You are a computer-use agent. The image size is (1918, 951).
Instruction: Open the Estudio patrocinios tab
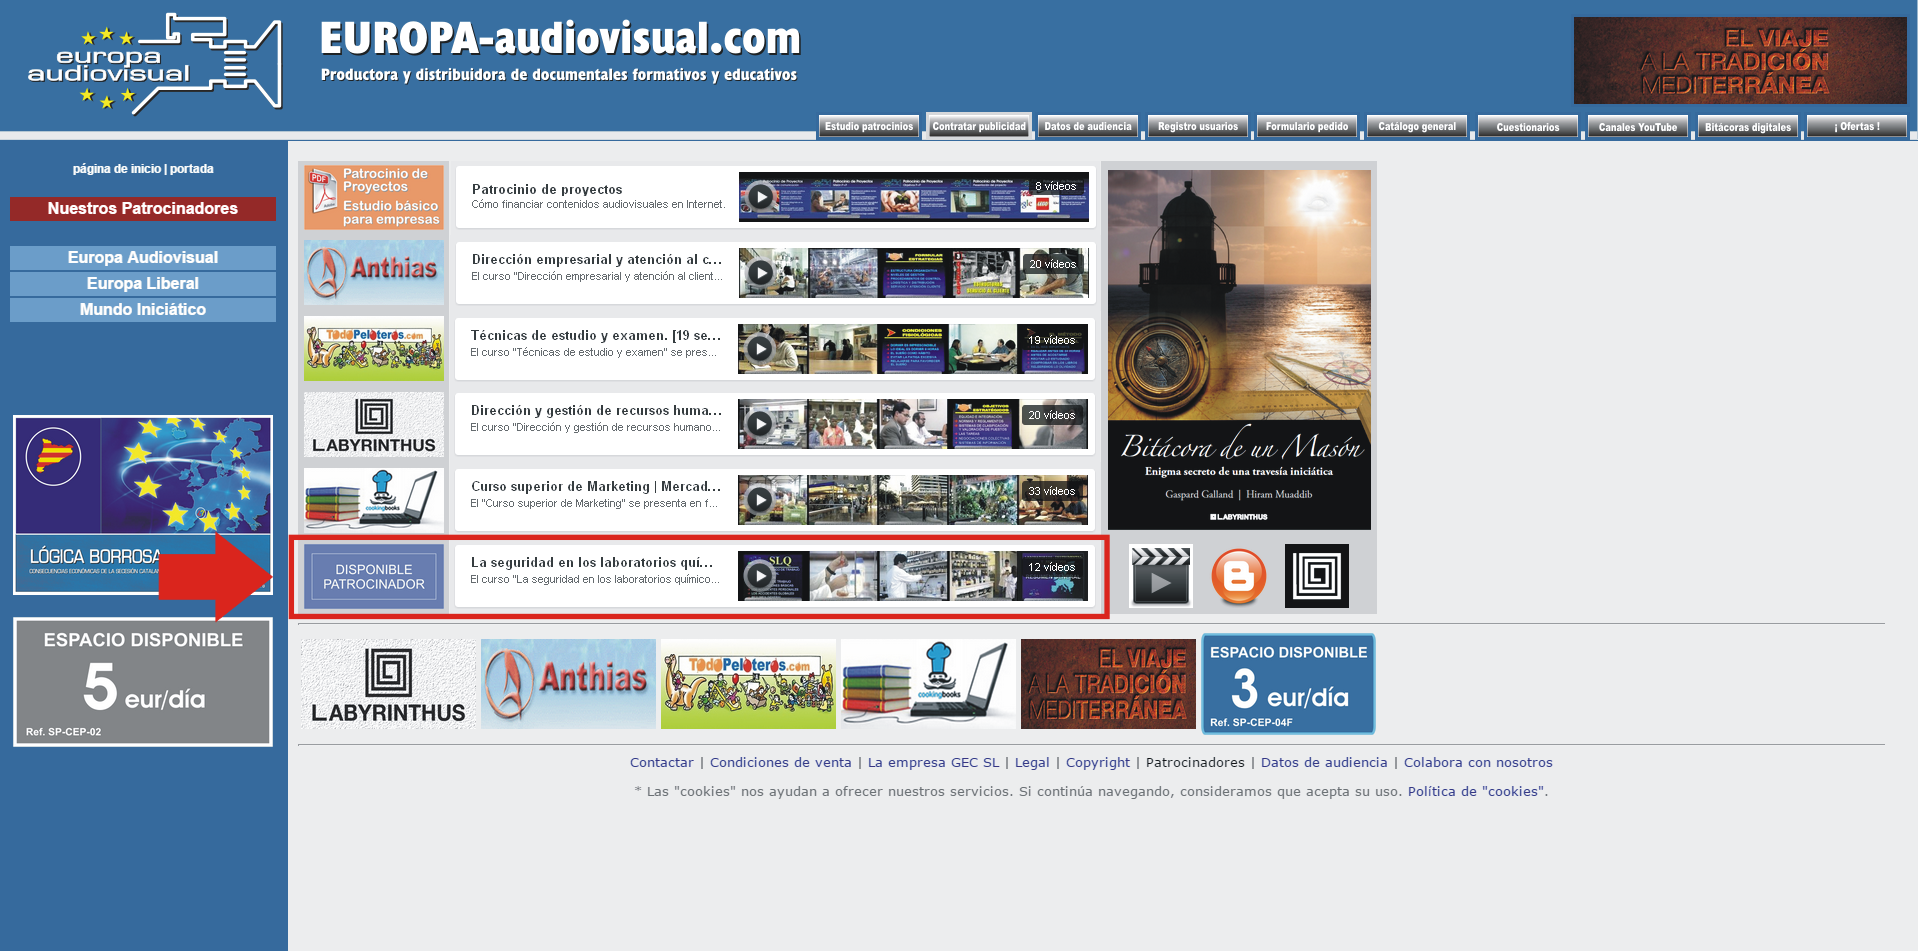pyautogui.click(x=869, y=127)
